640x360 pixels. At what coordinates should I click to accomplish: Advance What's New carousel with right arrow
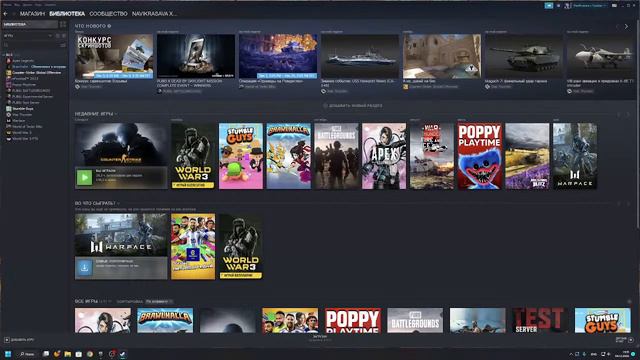coord(627,27)
